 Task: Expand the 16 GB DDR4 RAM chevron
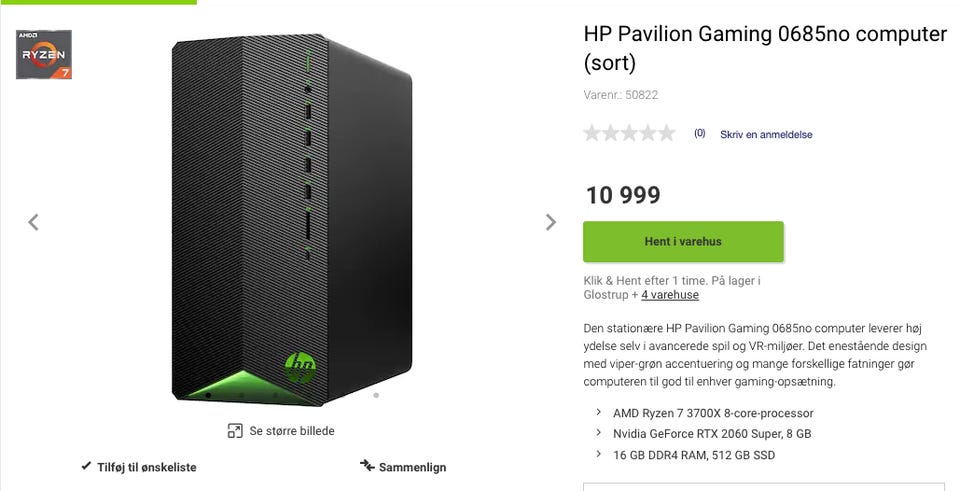click(x=598, y=454)
